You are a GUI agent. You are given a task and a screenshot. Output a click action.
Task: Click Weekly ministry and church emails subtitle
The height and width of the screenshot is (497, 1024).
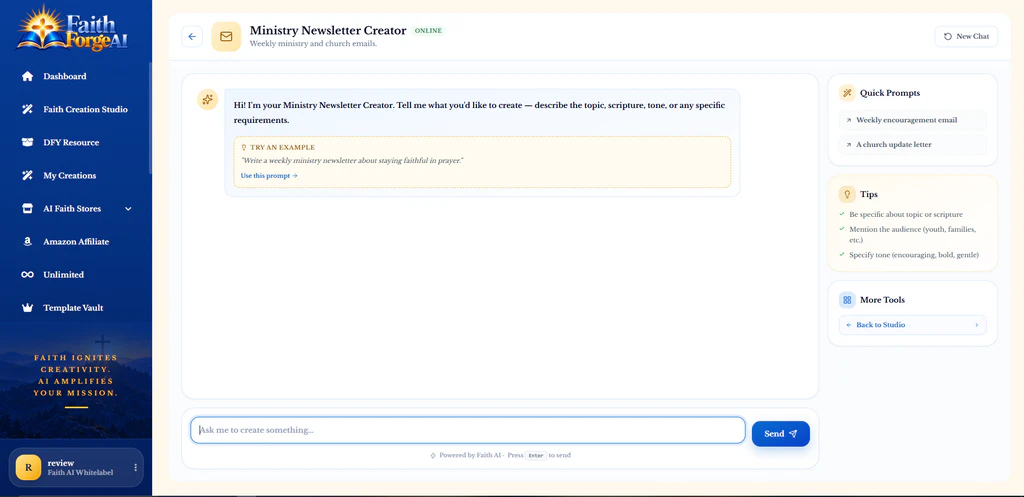coord(313,44)
